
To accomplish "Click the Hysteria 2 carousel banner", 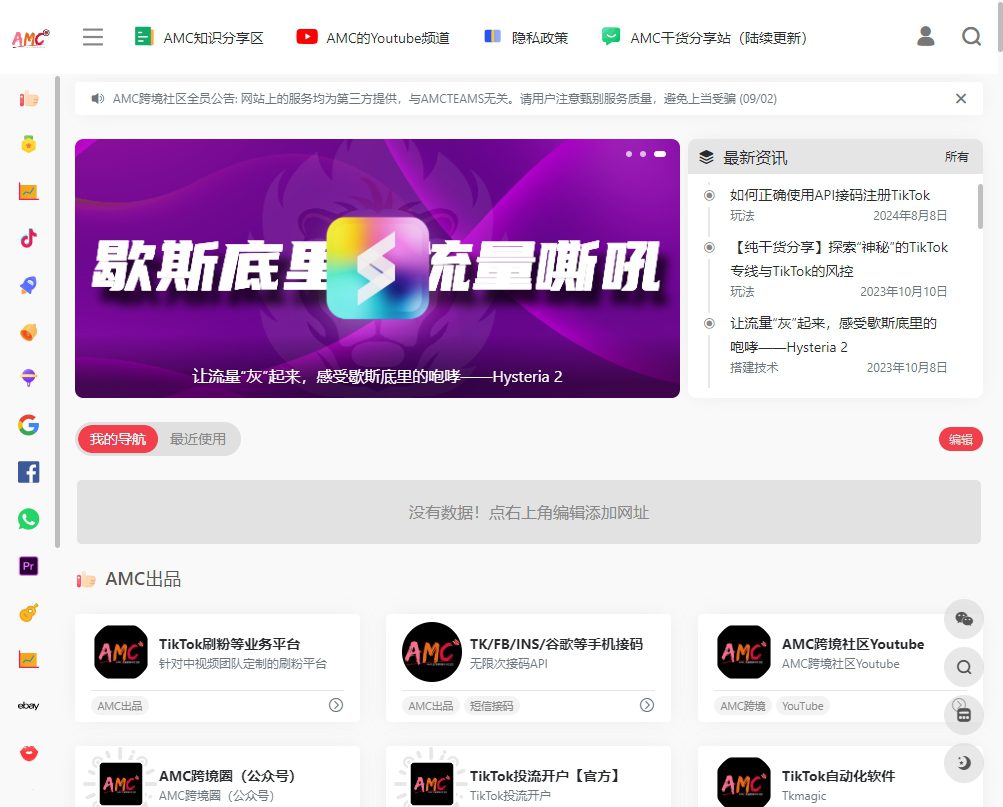I will pos(377,269).
